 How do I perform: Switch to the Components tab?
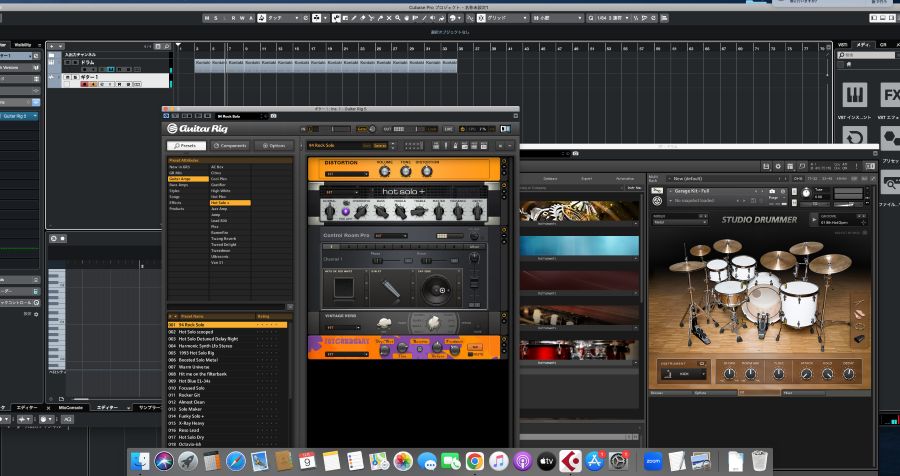tap(231, 145)
